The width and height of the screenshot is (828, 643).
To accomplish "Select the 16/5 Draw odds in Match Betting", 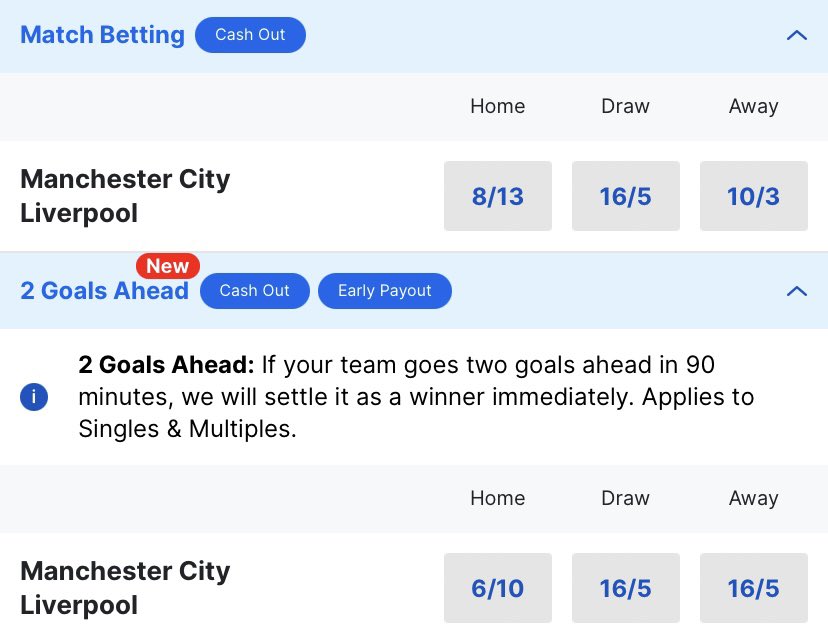I will (x=626, y=196).
